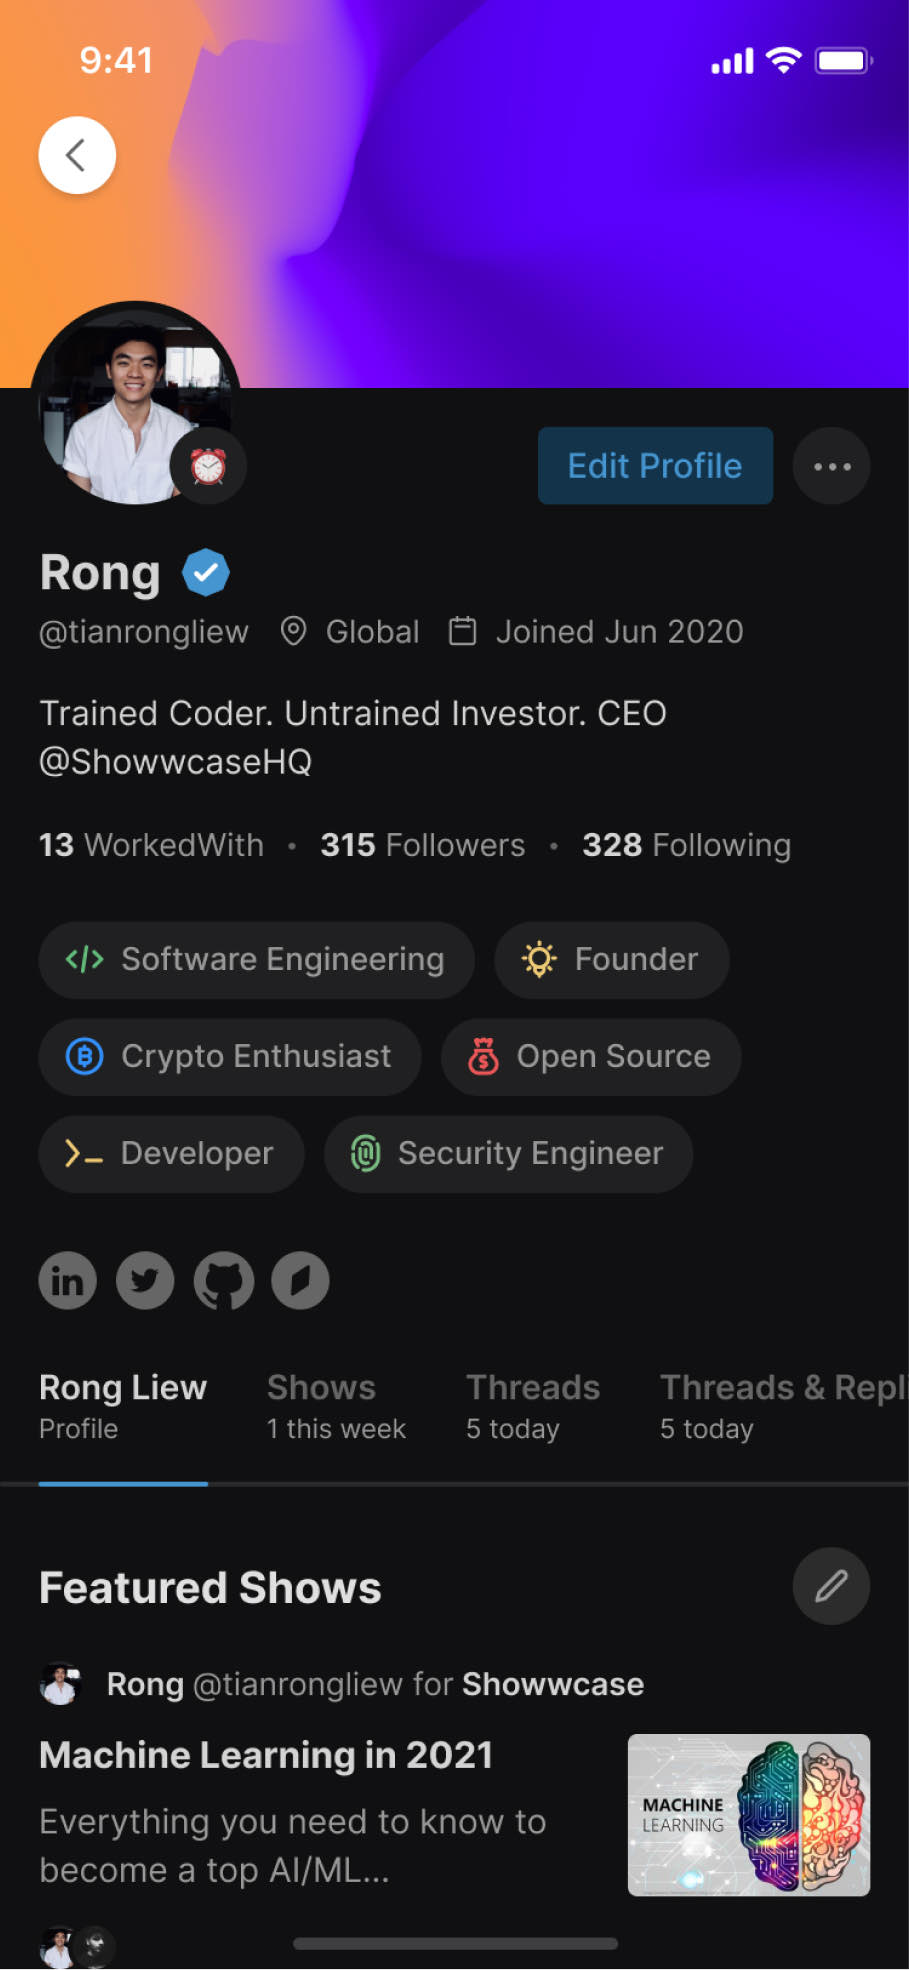
Task: Tap the fourth social icon after GitHub
Action: point(300,1280)
